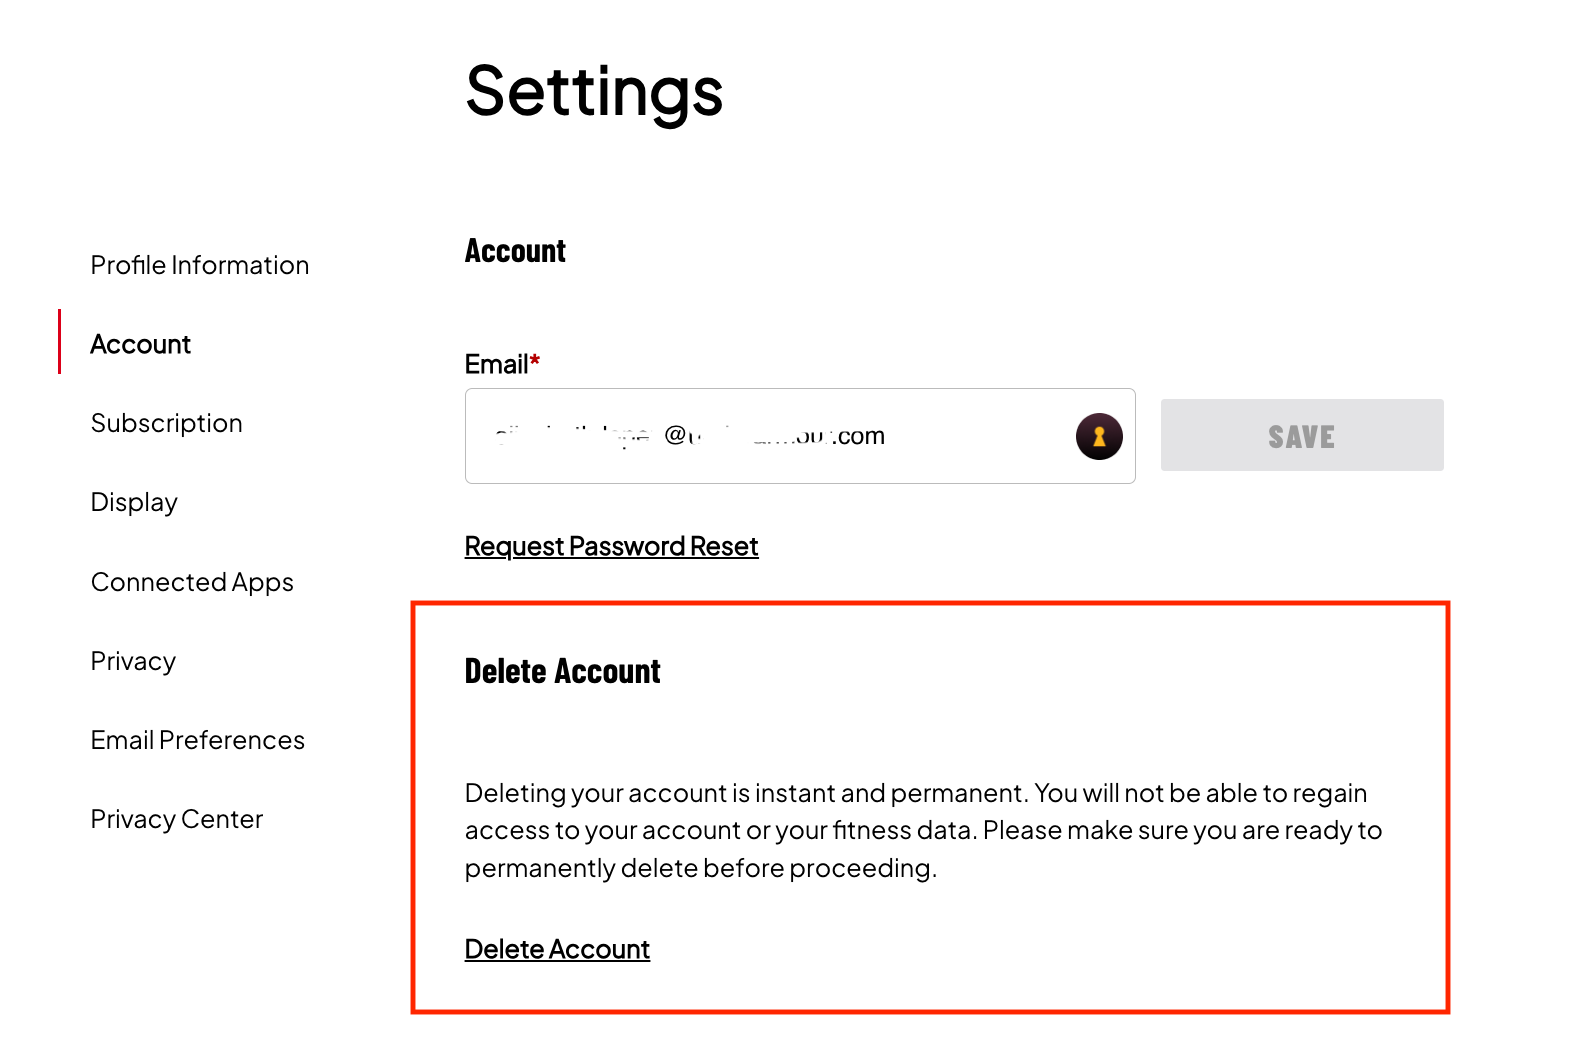Click the red active-section indicator bar
This screenshot has width=1574, height=1056.
coord(60,342)
